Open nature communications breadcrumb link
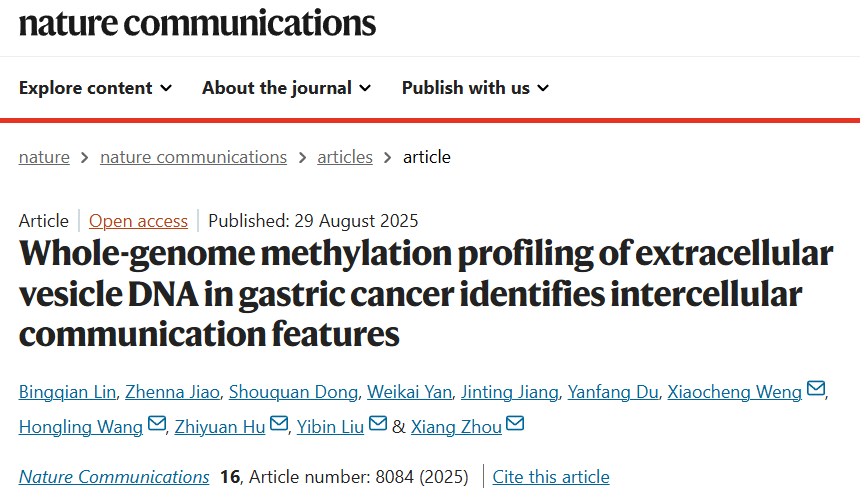The width and height of the screenshot is (860, 500). coord(193,157)
